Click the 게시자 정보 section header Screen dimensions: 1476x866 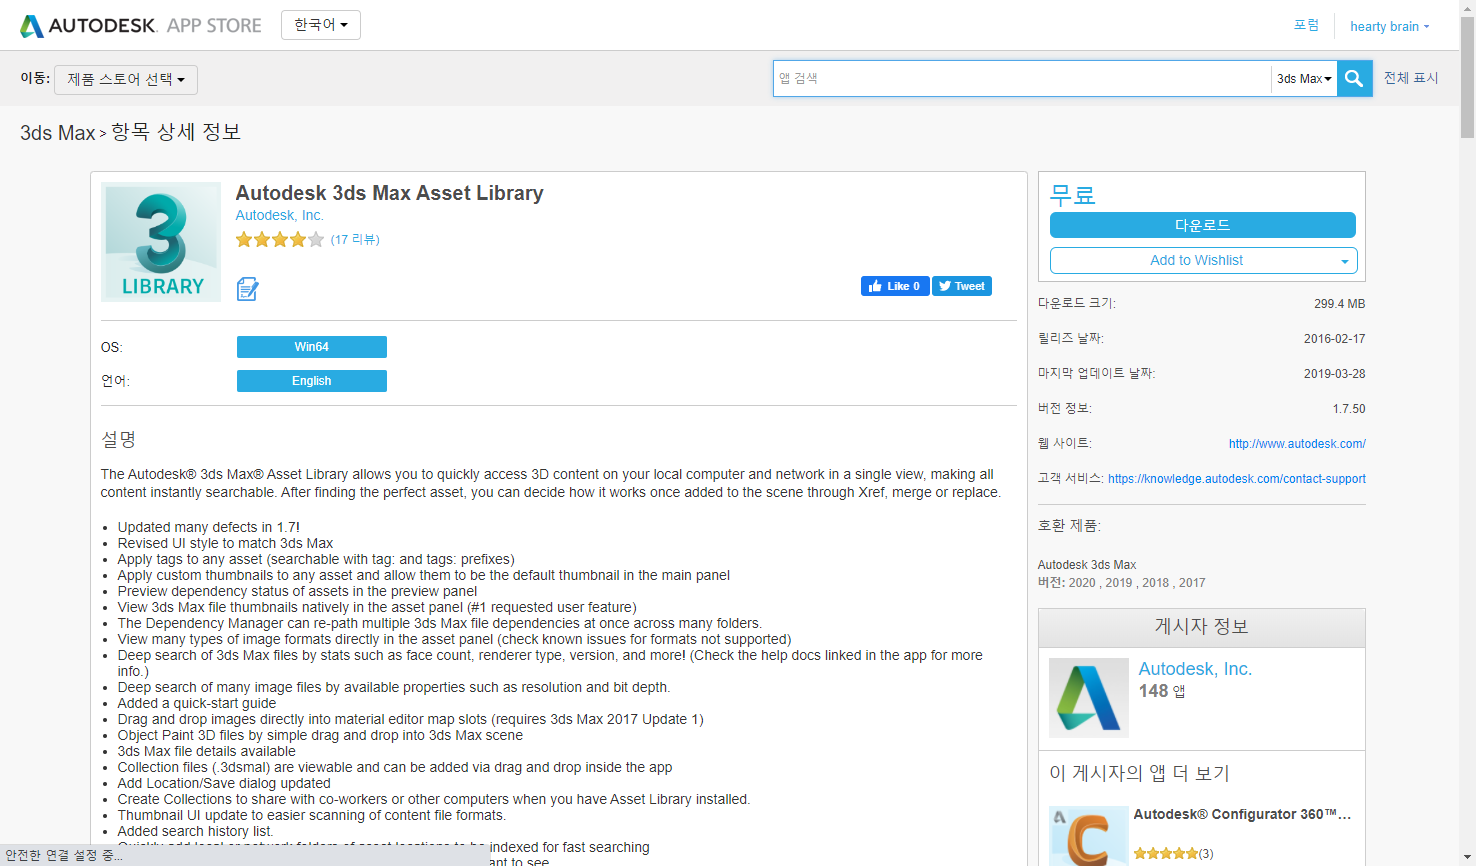(1202, 627)
